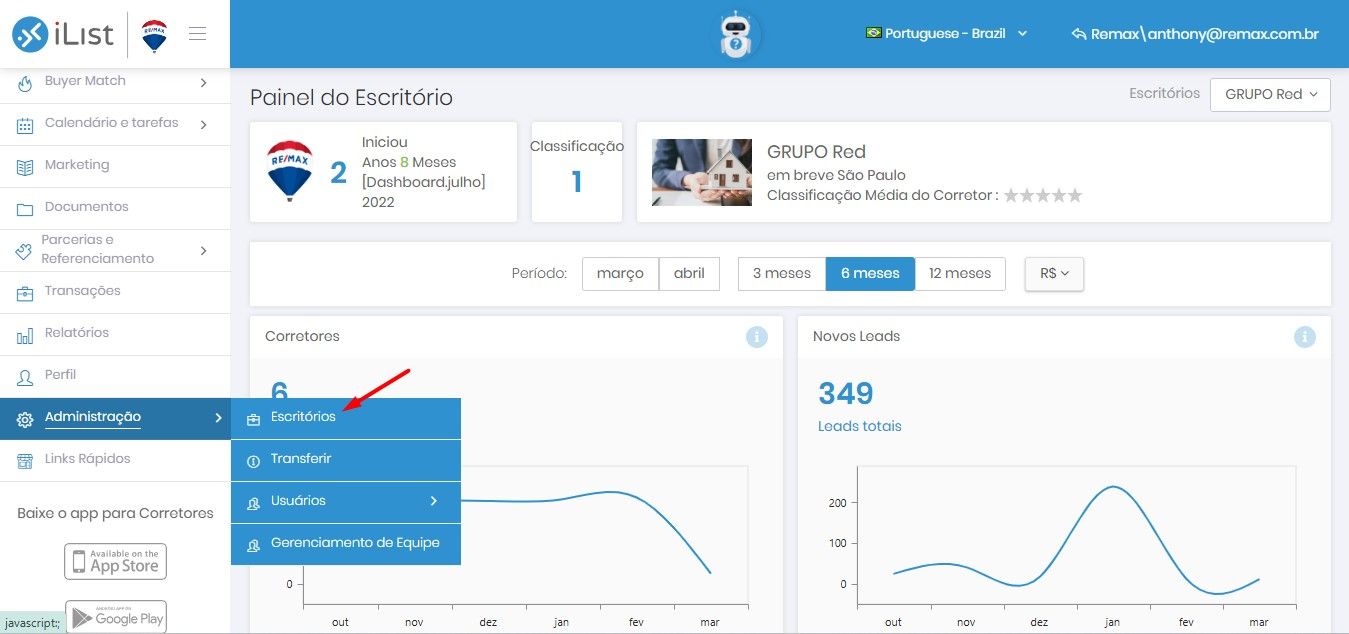This screenshot has width=1349, height=634.
Task: Click the Google Play download badge
Action: click(x=115, y=617)
